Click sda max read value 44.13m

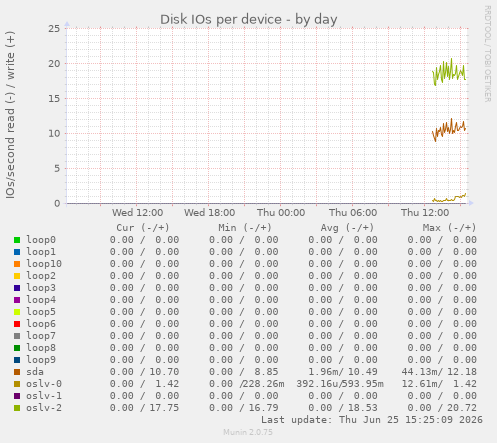pos(420,372)
